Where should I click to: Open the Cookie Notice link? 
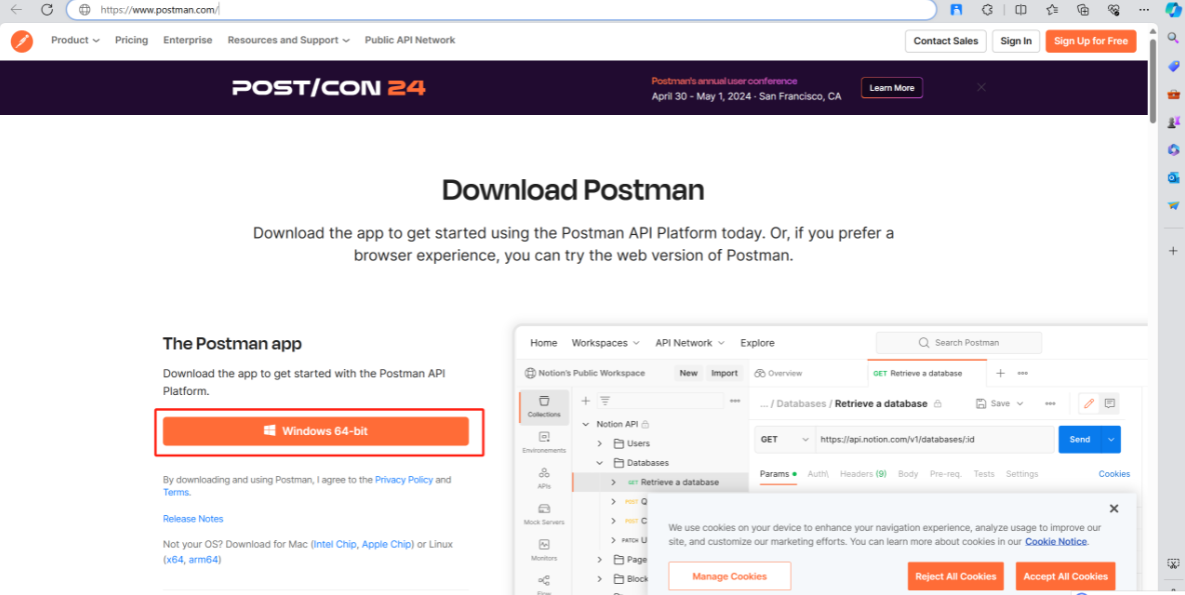click(1056, 541)
